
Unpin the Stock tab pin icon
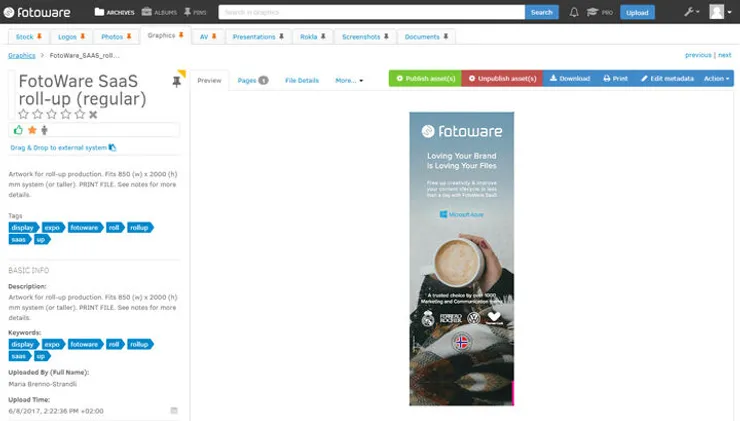39,36
